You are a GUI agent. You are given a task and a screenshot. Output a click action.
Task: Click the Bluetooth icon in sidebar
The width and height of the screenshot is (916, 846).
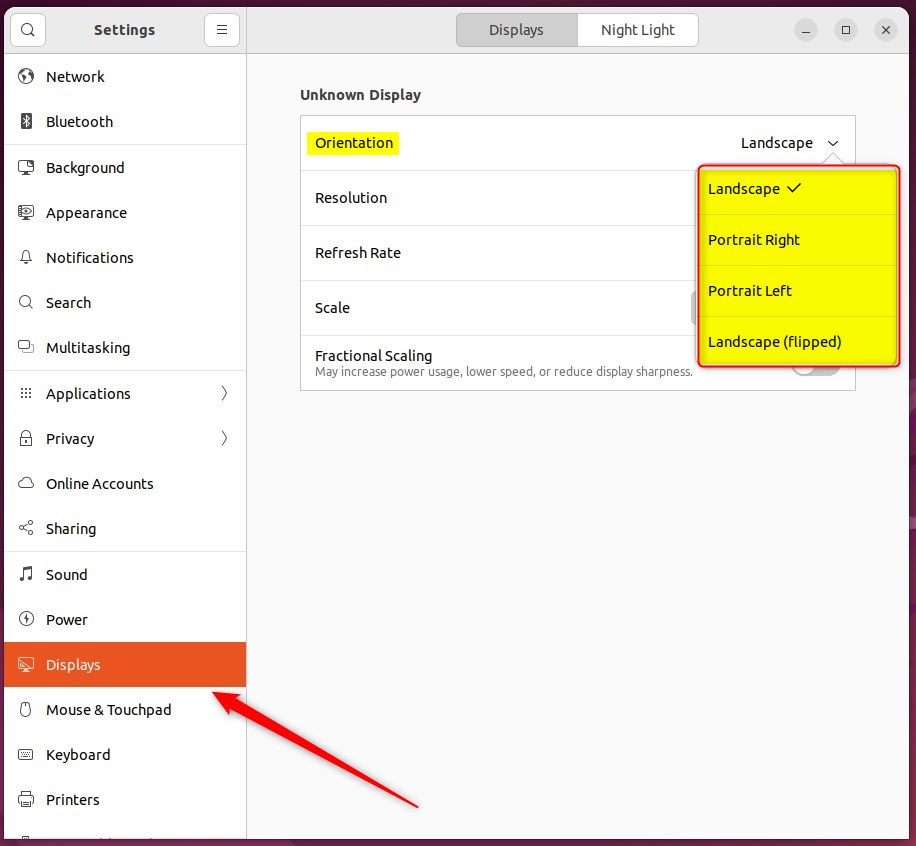pyautogui.click(x=26, y=121)
